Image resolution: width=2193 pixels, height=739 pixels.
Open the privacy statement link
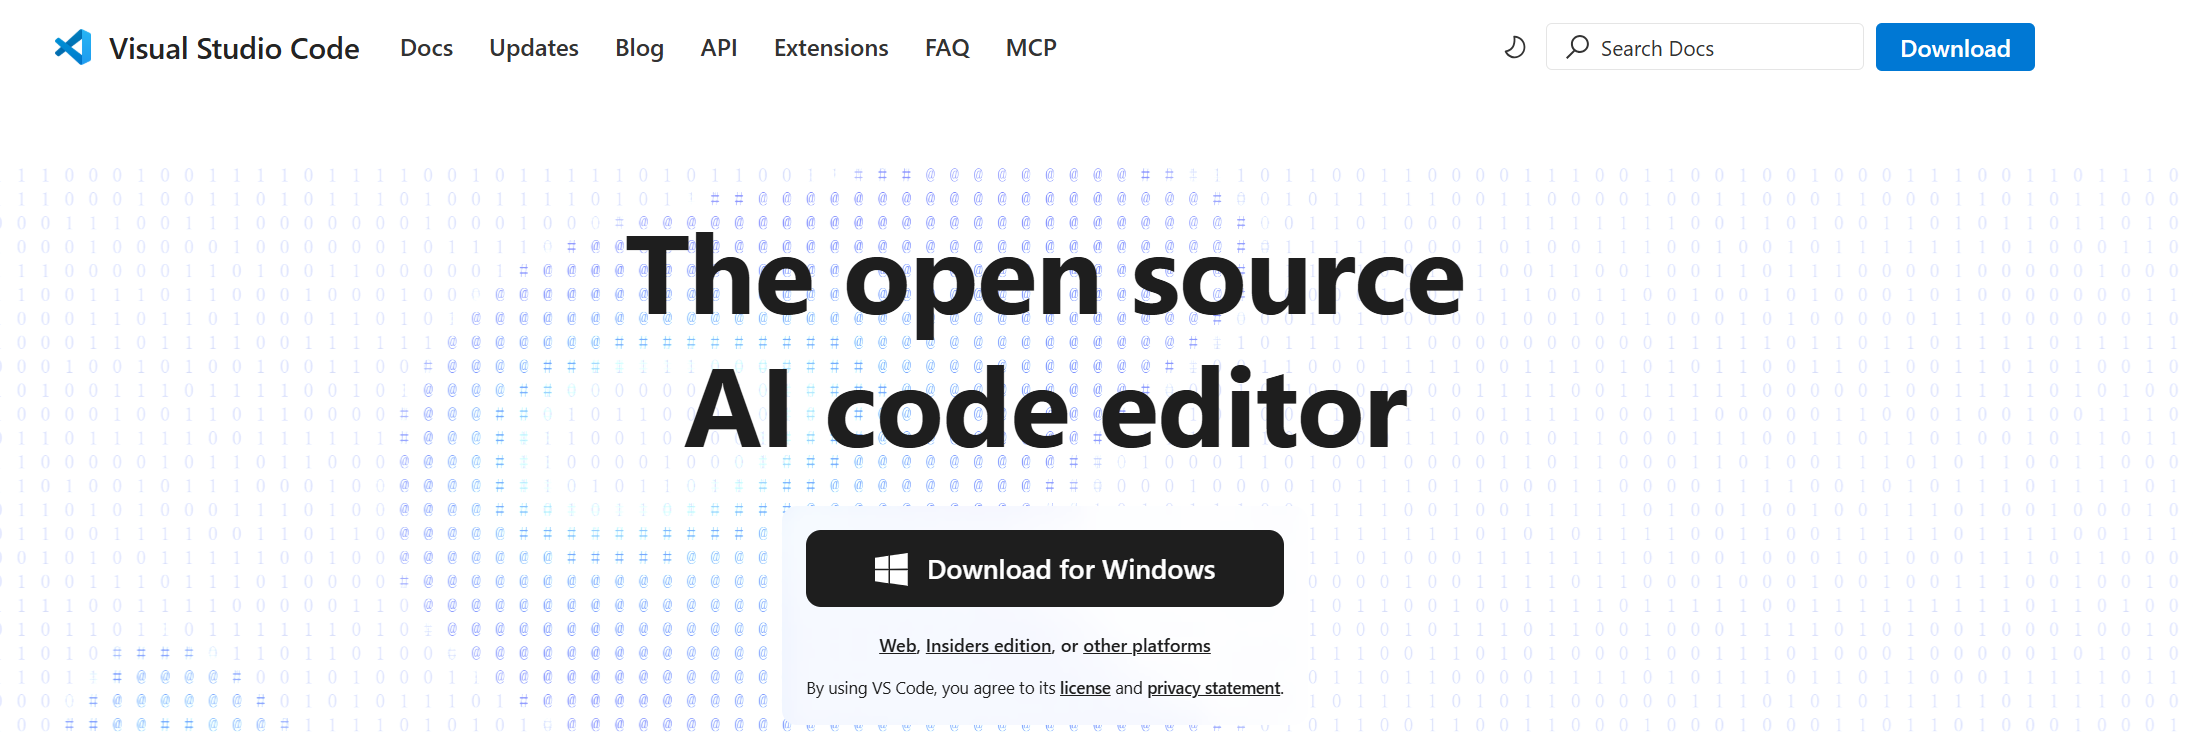pyautogui.click(x=1213, y=688)
